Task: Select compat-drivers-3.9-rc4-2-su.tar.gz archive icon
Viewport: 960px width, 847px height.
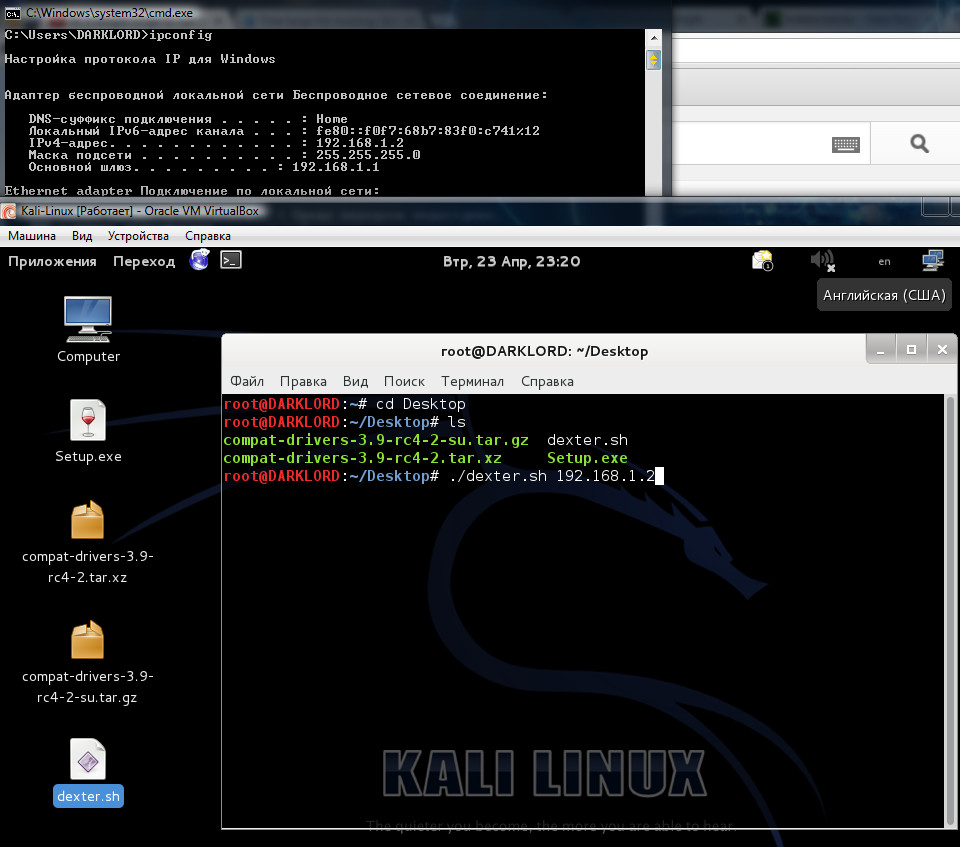Action: (88, 640)
